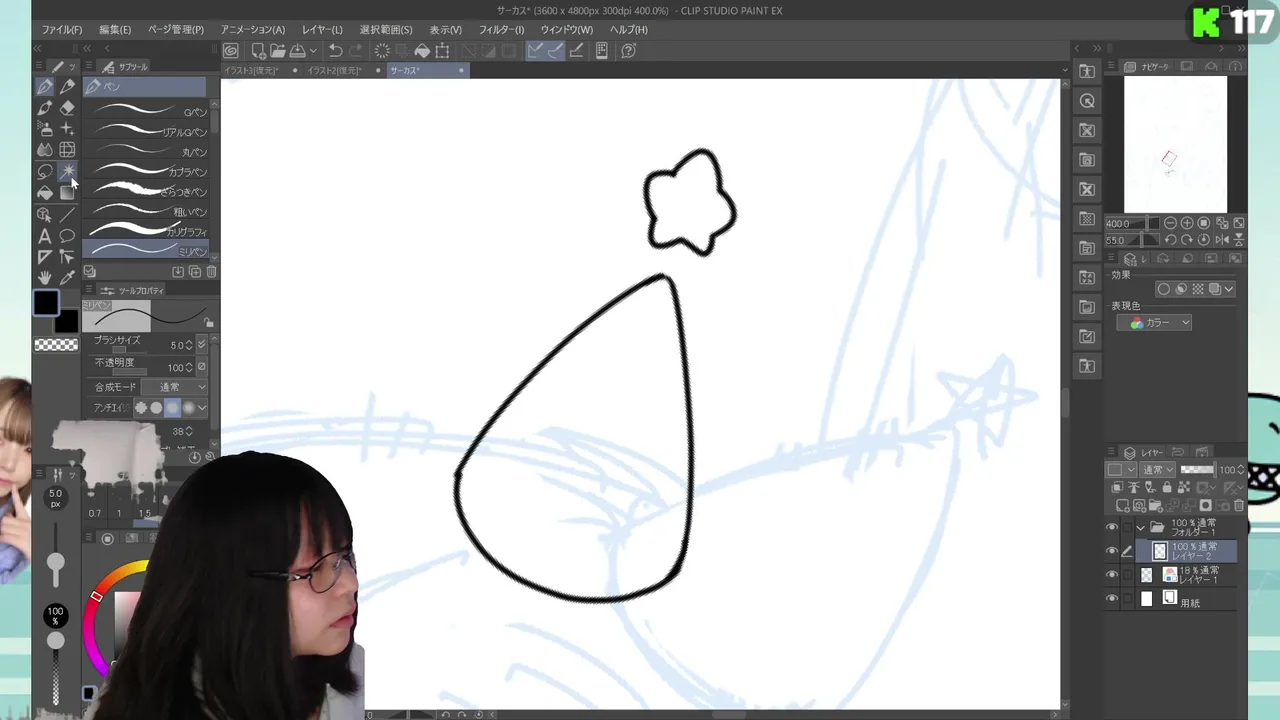Select the Airbrush tool
This screenshot has width=1280, height=720.
(x=45, y=129)
